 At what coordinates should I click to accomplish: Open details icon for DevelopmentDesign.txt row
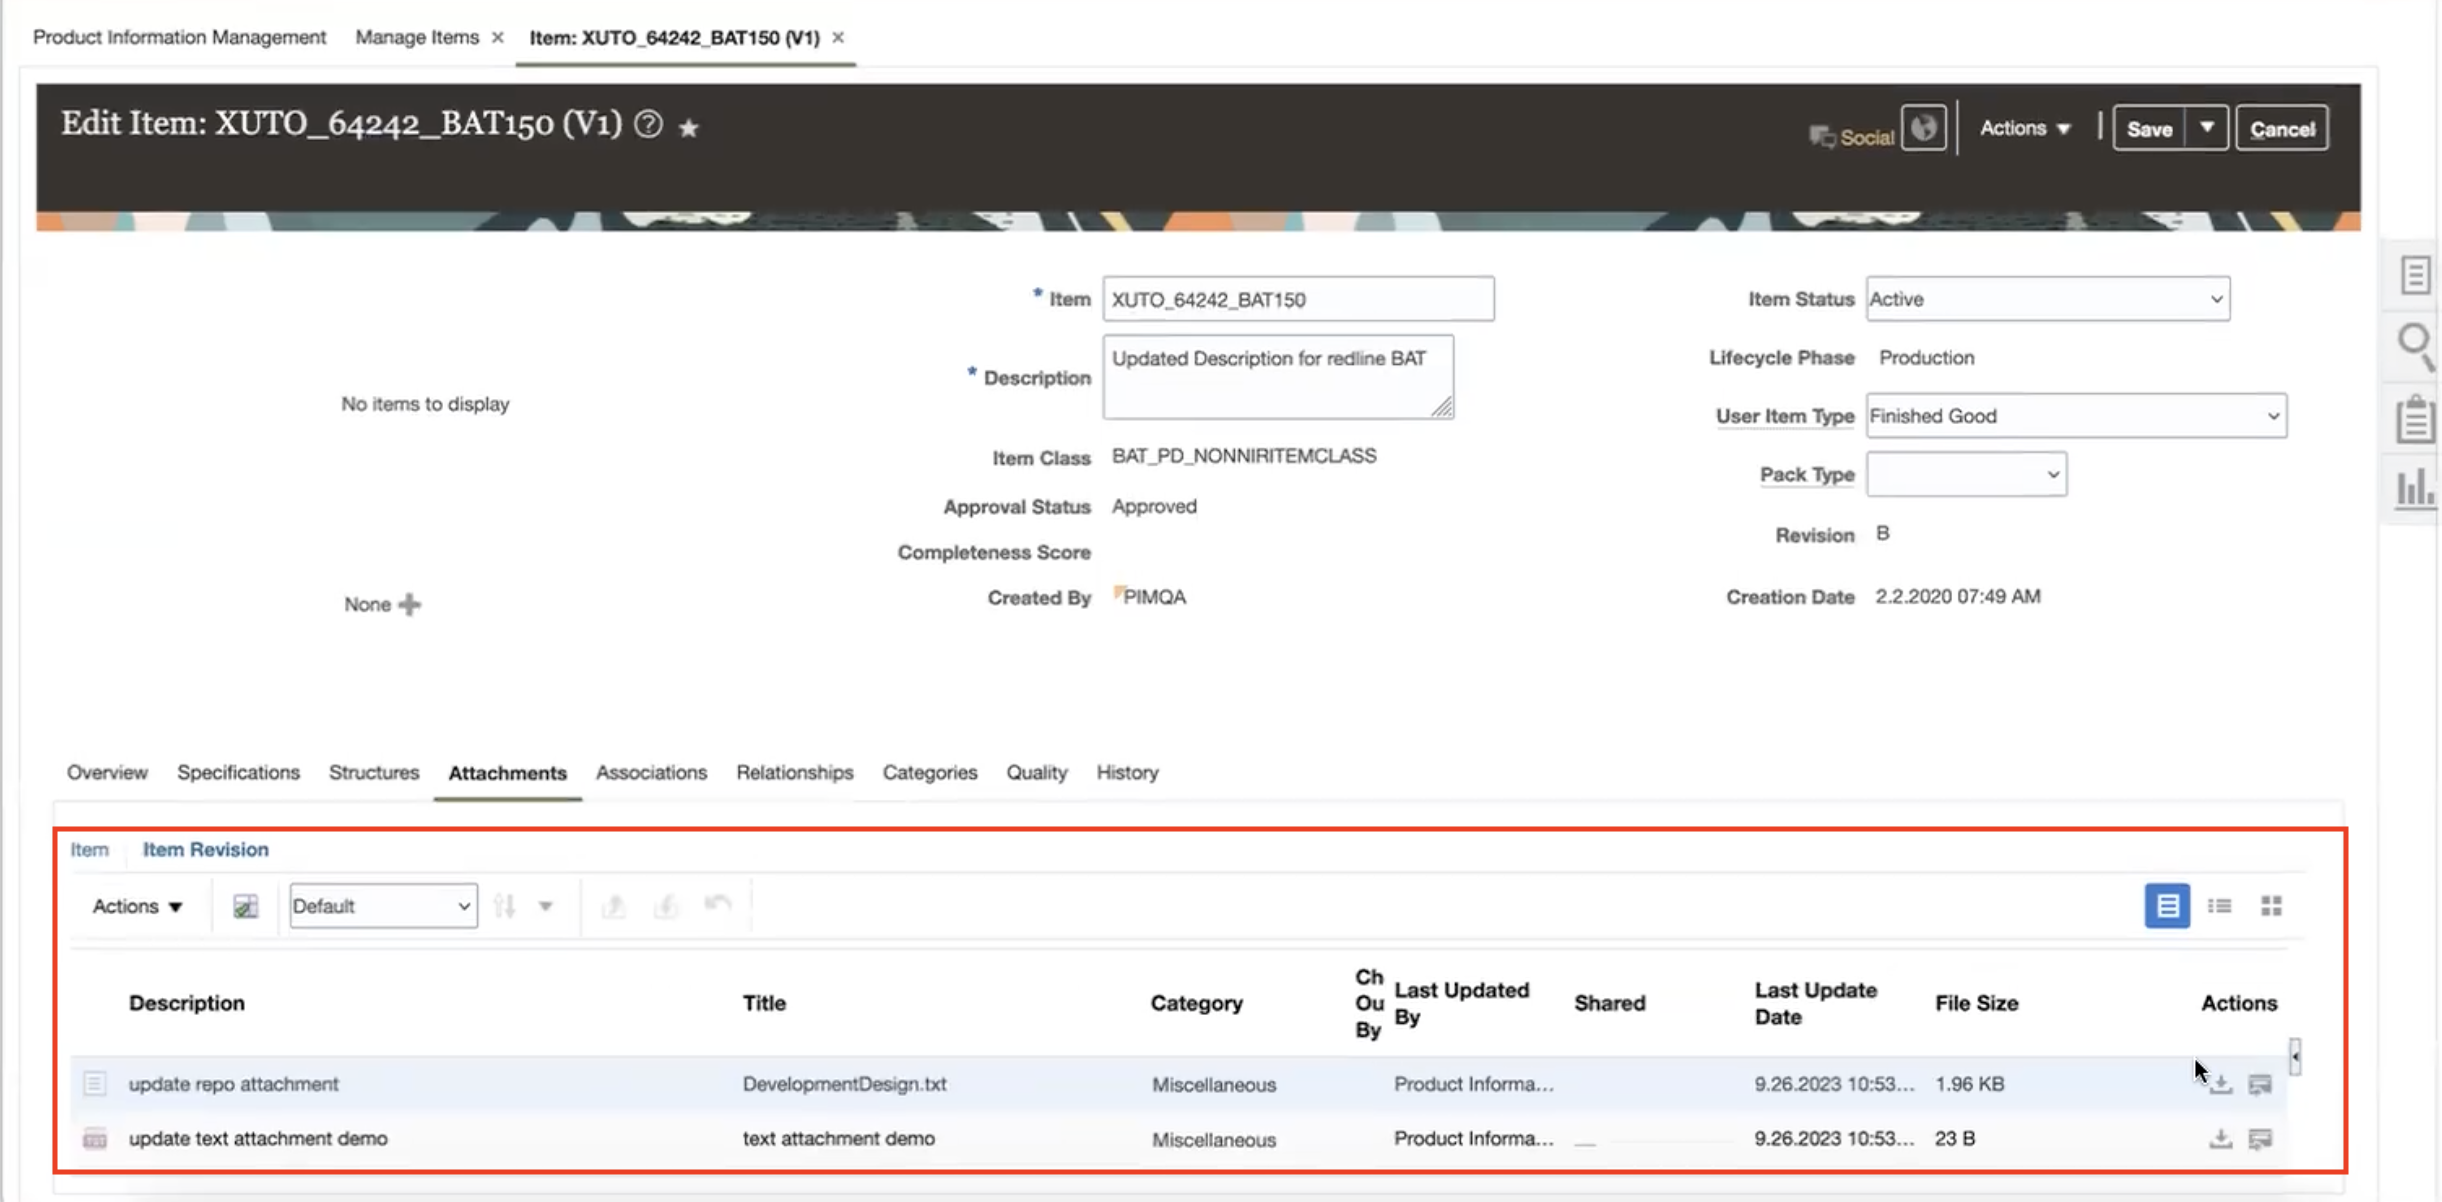2260,1084
